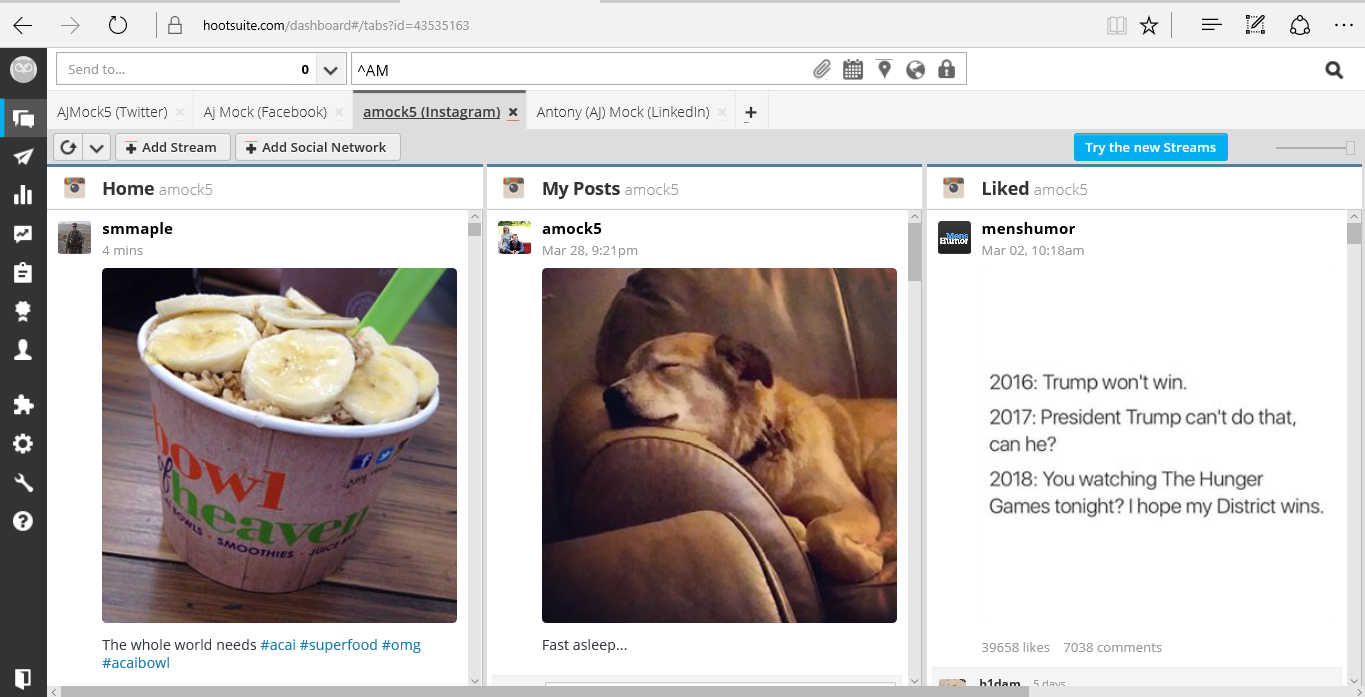Toggle the privacy lock icon in composer
This screenshot has width=1365, height=697.
click(946, 70)
